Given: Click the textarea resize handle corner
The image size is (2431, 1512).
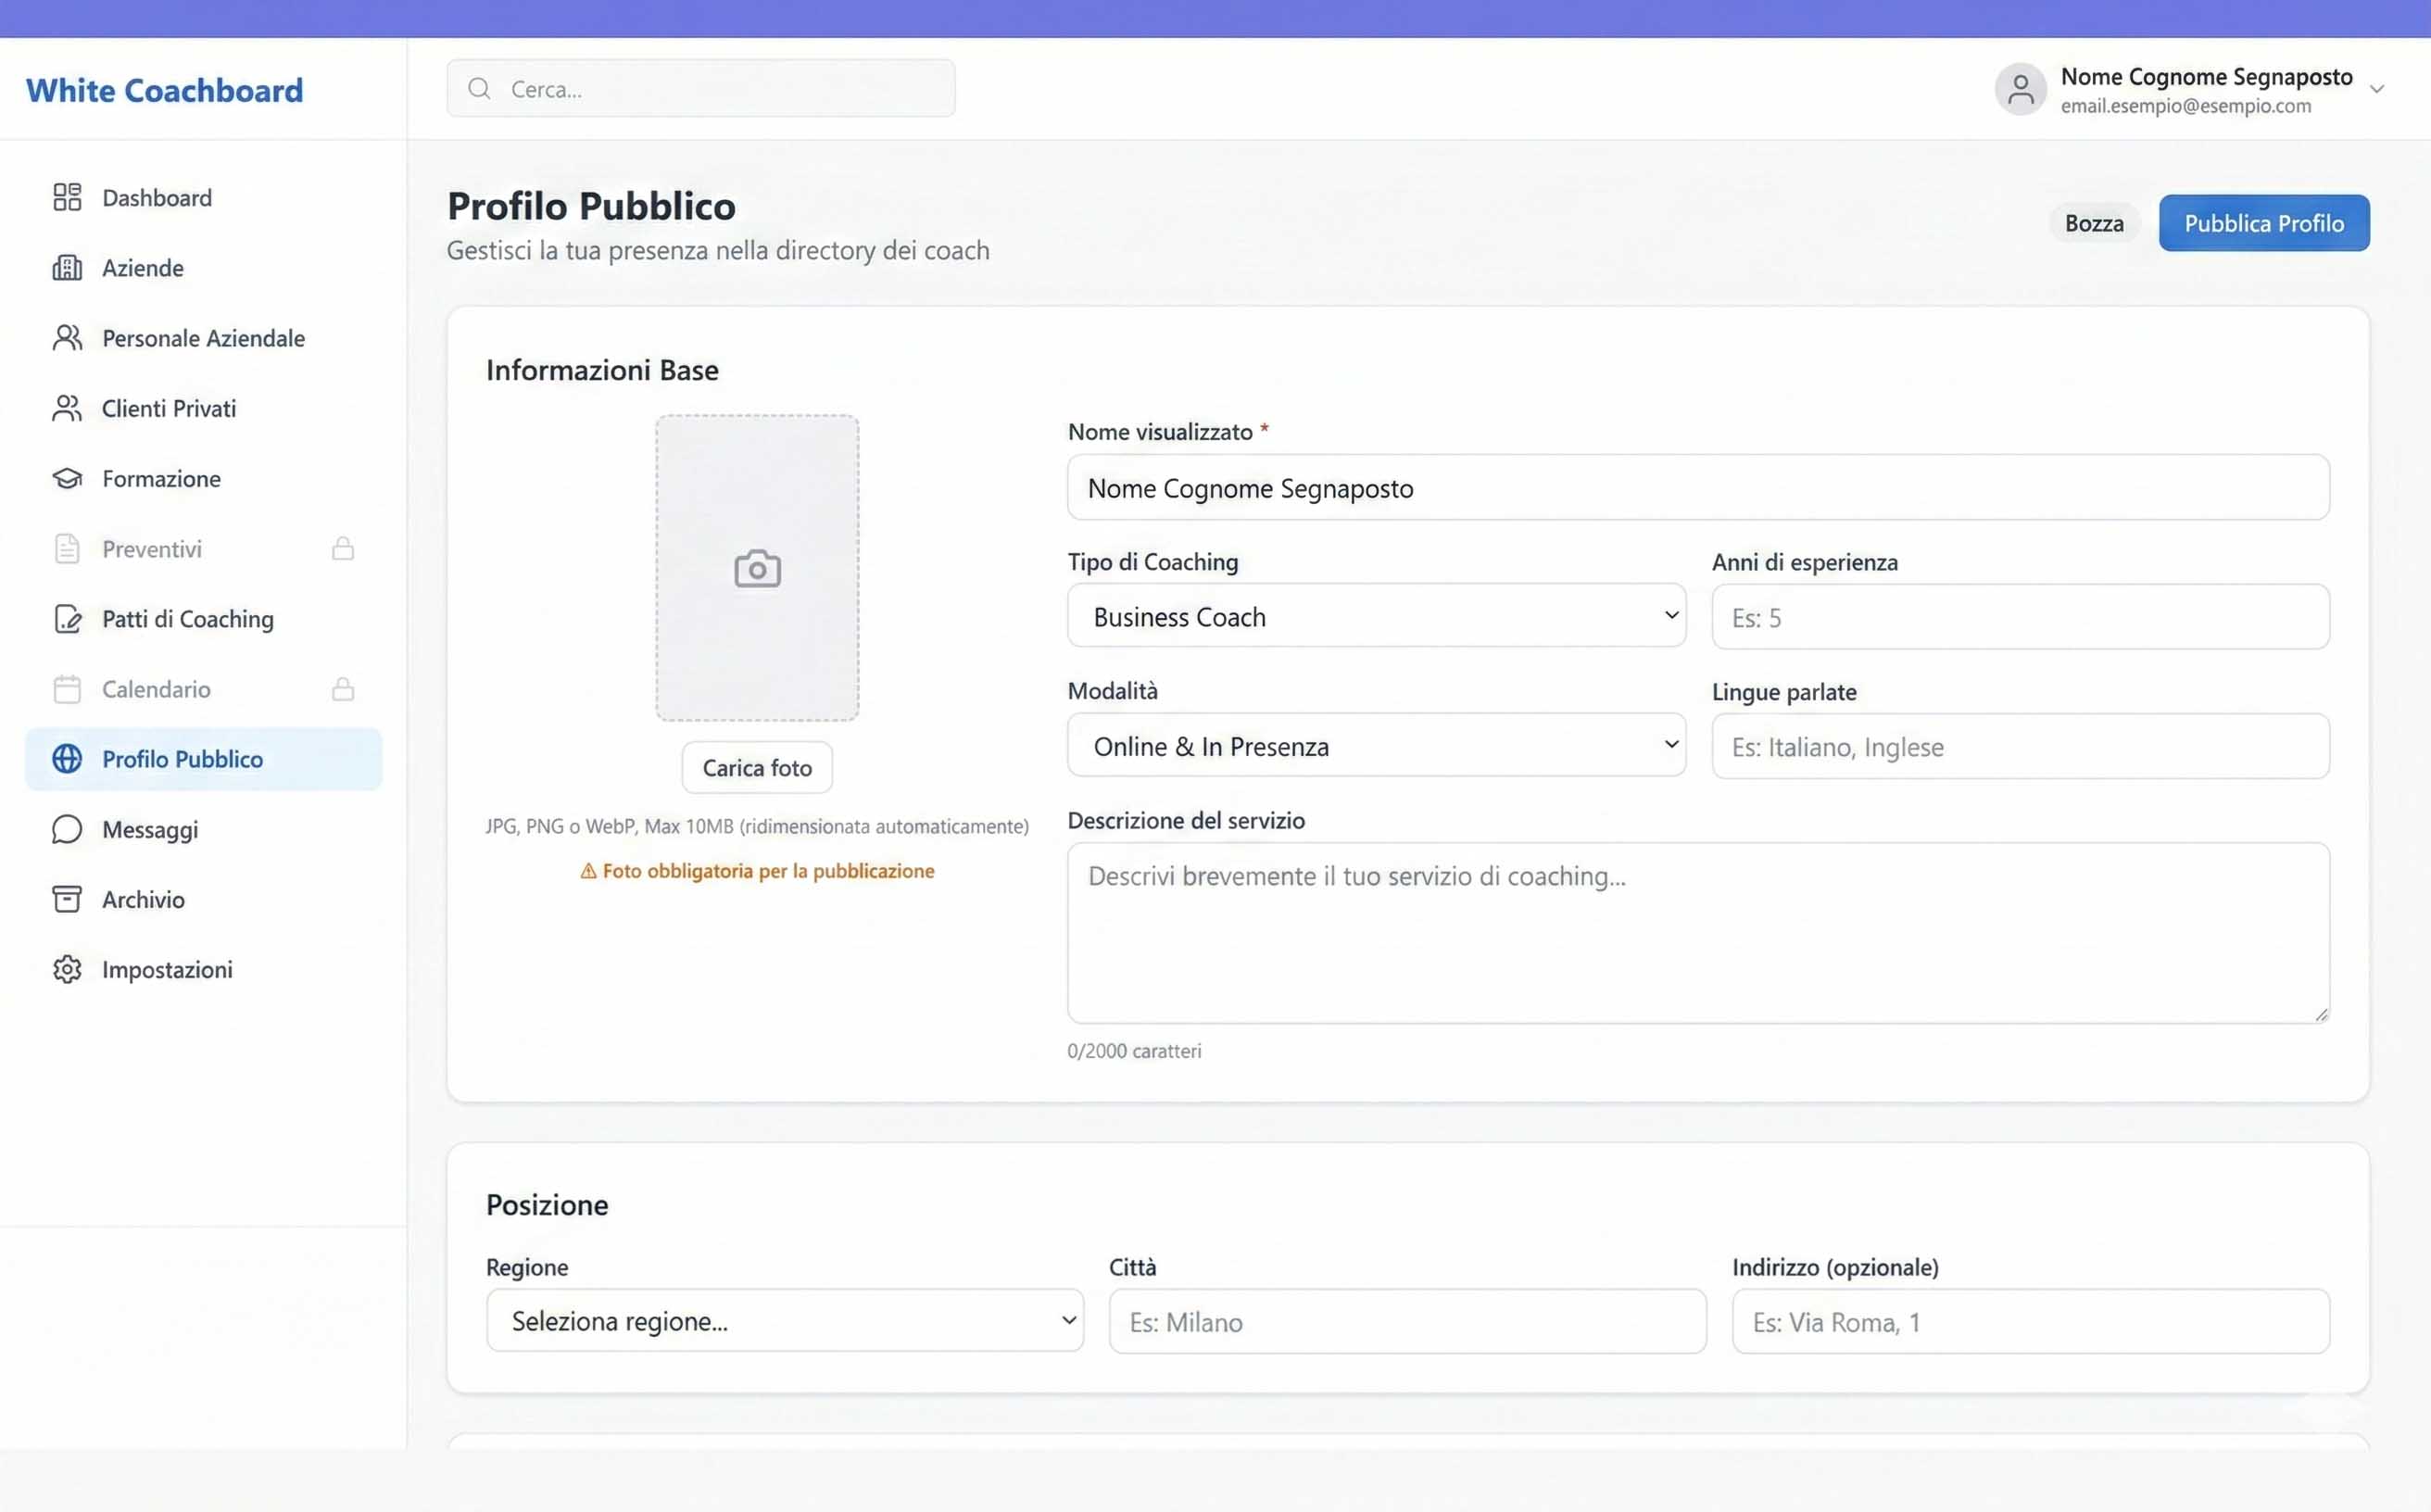Looking at the screenshot, I should click(2320, 1014).
